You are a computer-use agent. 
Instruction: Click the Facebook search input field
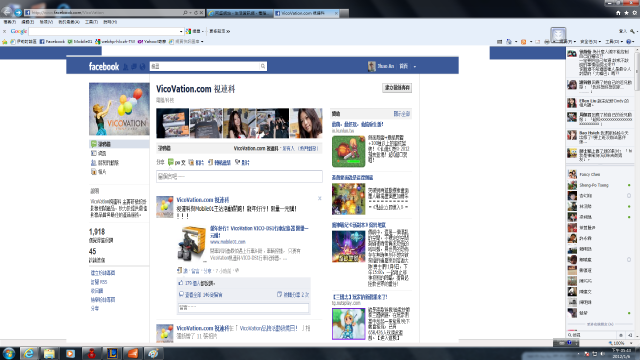205,66
